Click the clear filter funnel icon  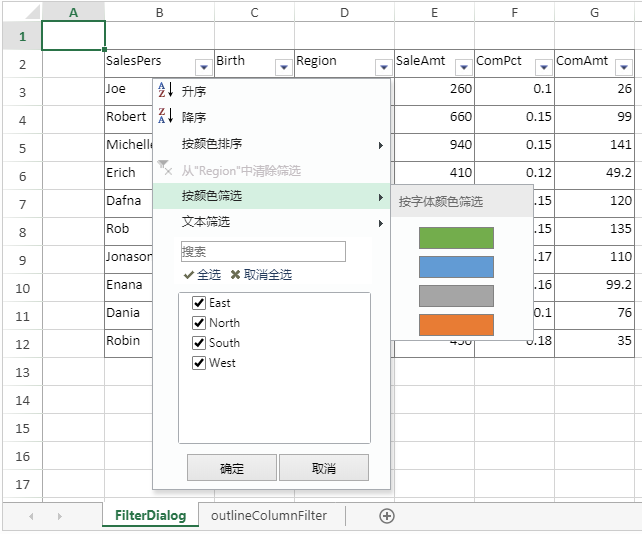[165, 168]
